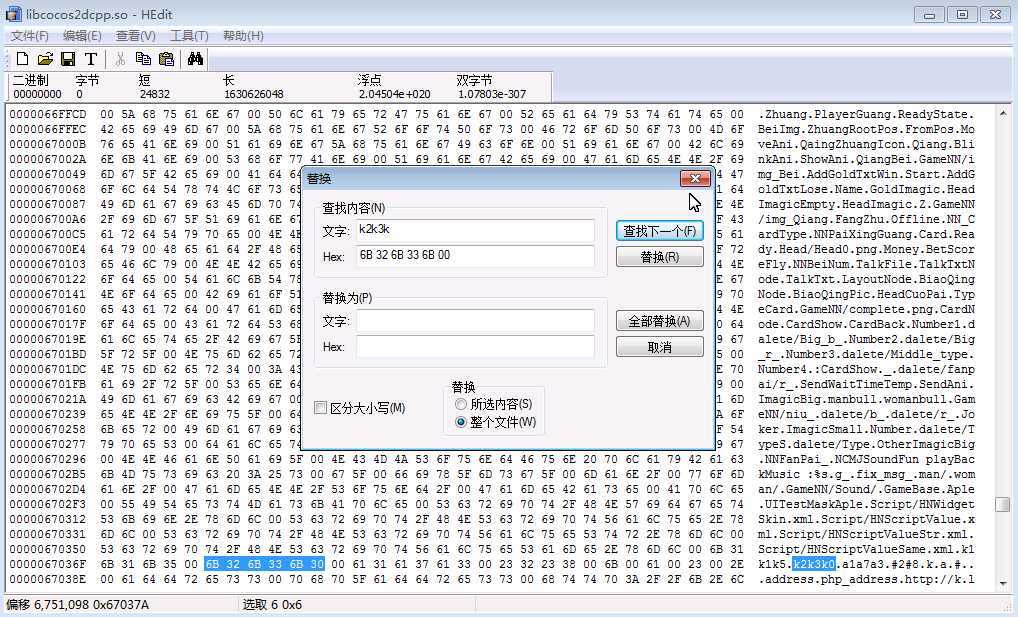This screenshot has height=617, width=1018.
Task: Open the 文件(F) menu
Action: 30,36
